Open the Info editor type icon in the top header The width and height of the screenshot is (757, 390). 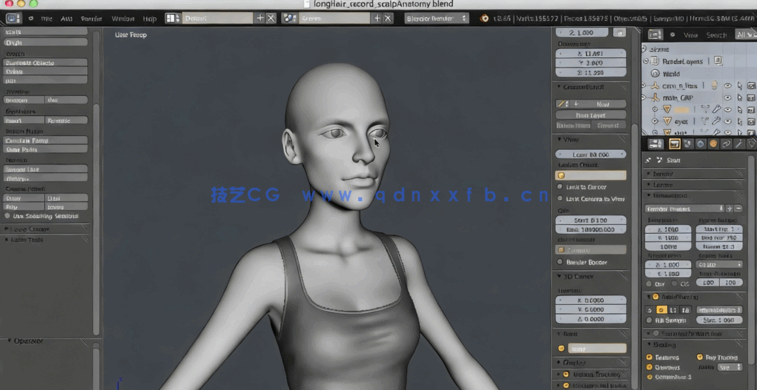click(x=14, y=18)
